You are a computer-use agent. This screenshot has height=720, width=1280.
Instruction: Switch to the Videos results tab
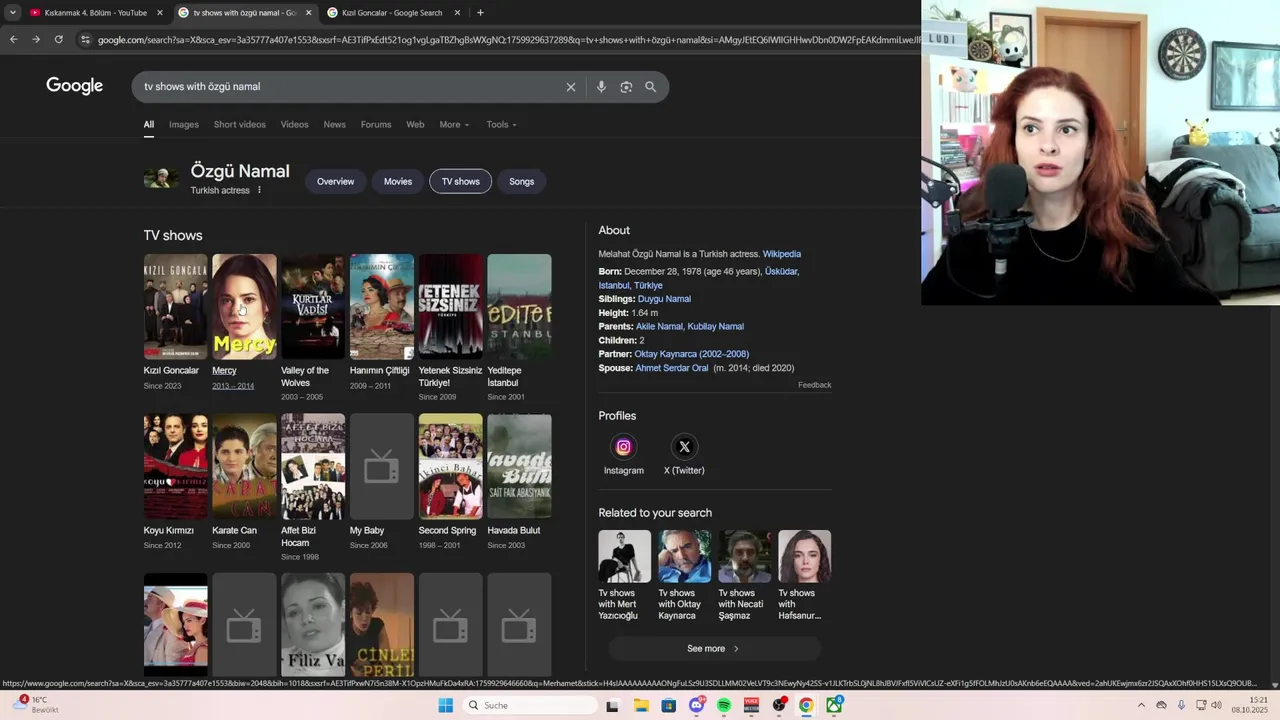(x=294, y=125)
